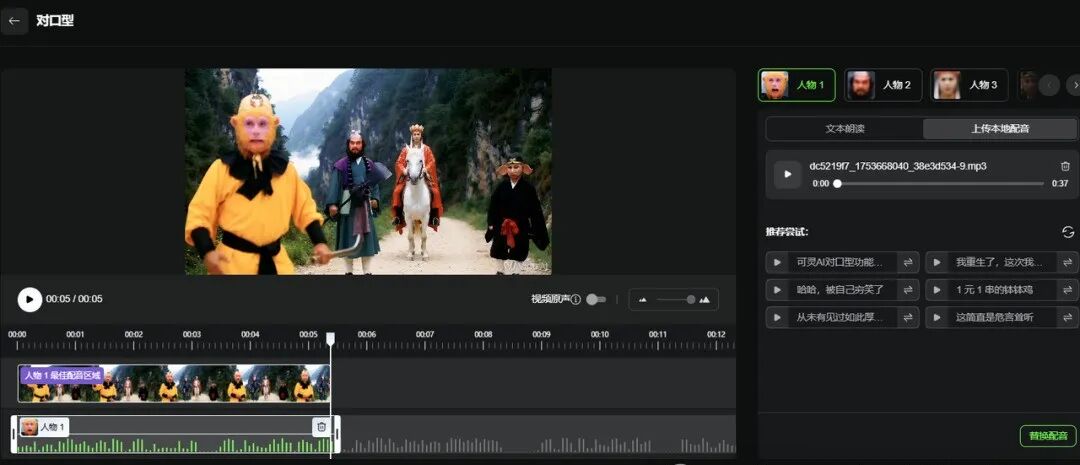
Task: Preview the 哈哈，被自己夯笑了 sample audio
Action: tap(778, 290)
